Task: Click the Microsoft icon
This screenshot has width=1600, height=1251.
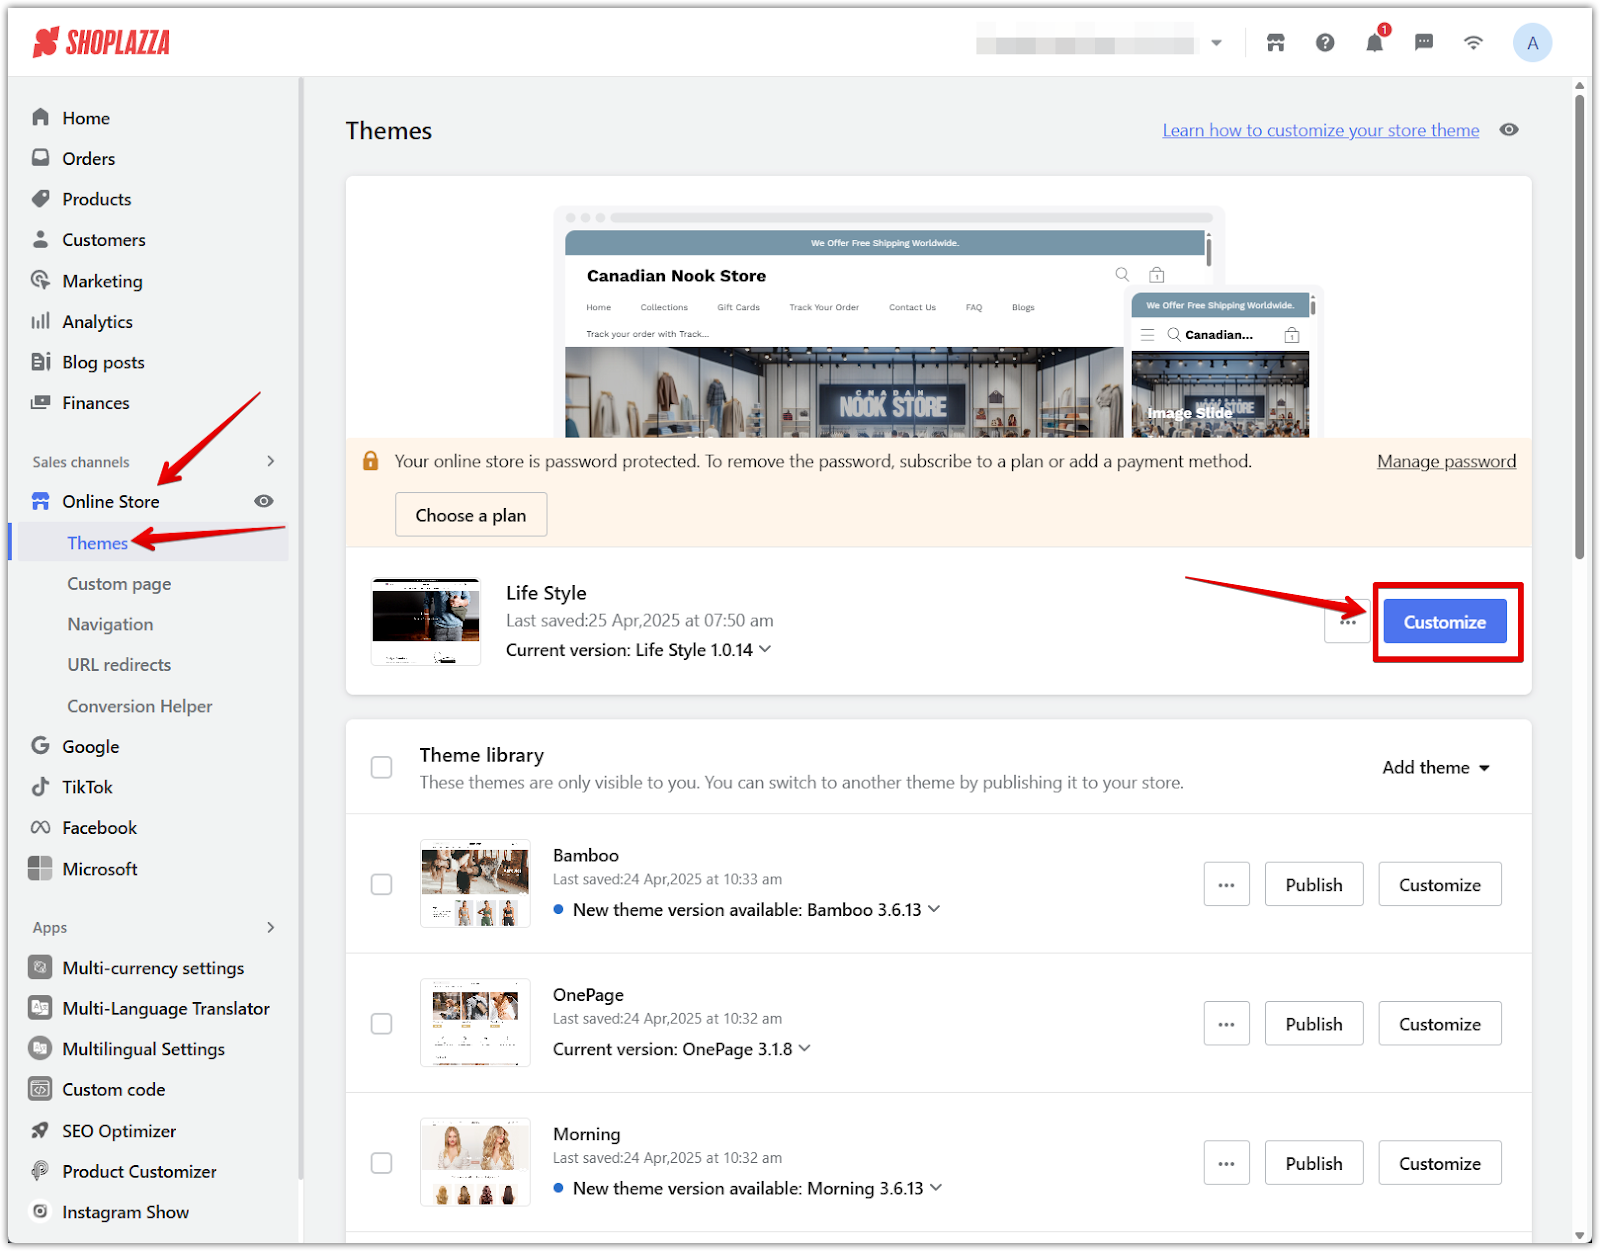Action: (x=40, y=868)
